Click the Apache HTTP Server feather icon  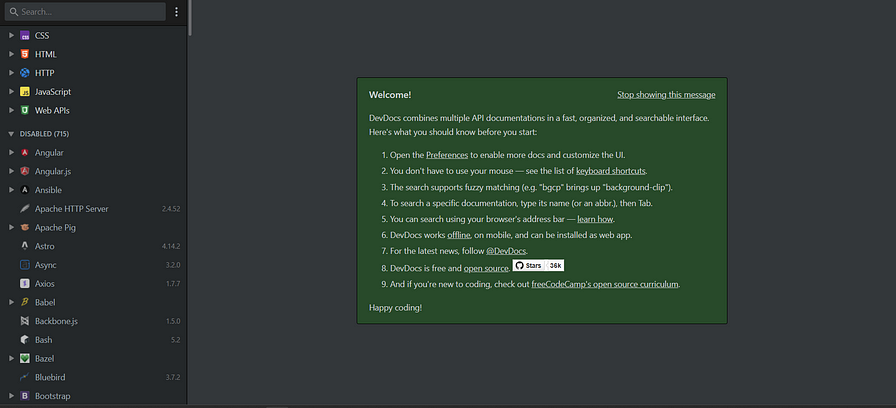tap(25, 209)
